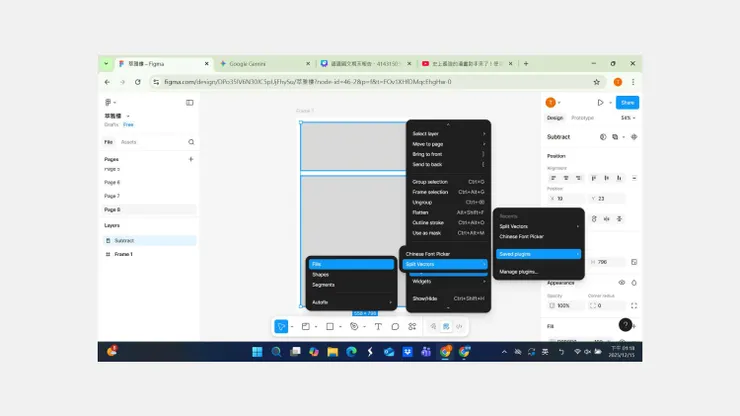Open the Actions/resources tool
The image size is (740, 416).
(412, 326)
